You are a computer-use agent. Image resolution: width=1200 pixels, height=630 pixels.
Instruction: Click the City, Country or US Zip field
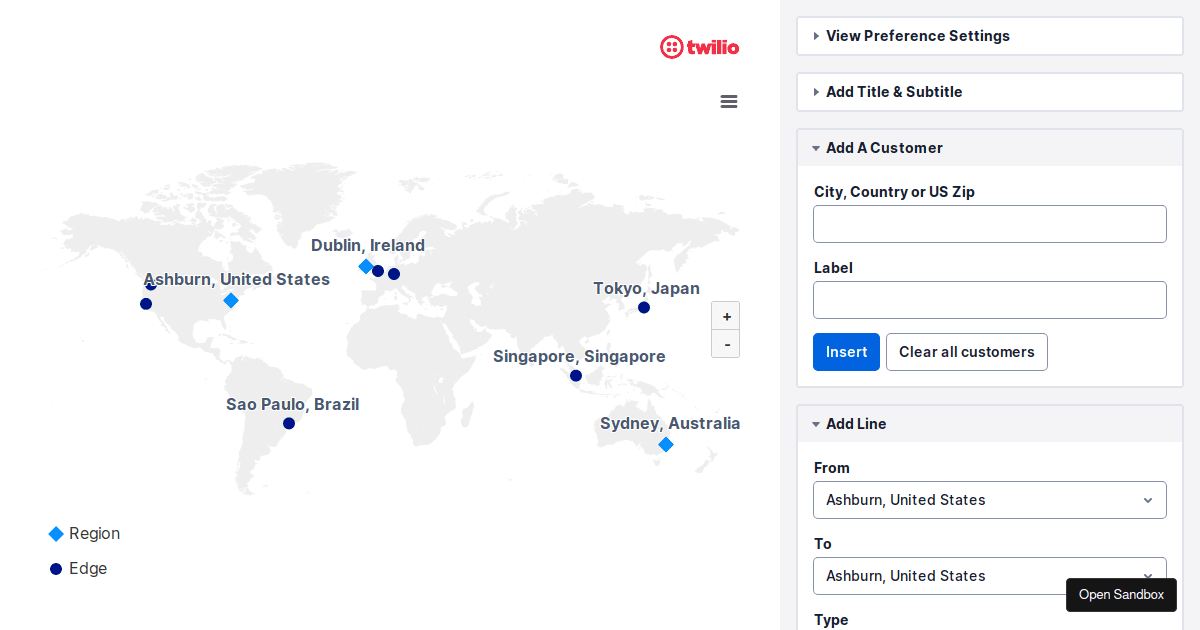click(x=989, y=224)
